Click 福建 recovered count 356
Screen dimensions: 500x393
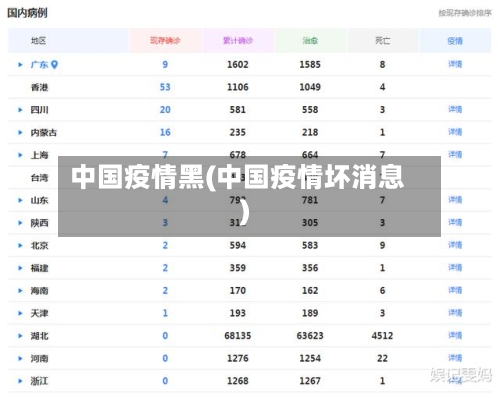tap(310, 268)
